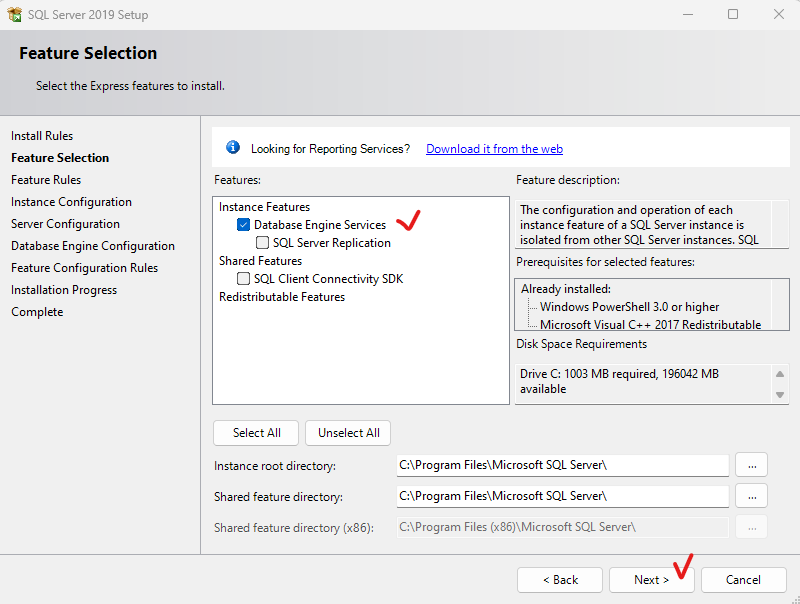Click the Select All button
Image resolution: width=800 pixels, height=604 pixels.
point(257,433)
